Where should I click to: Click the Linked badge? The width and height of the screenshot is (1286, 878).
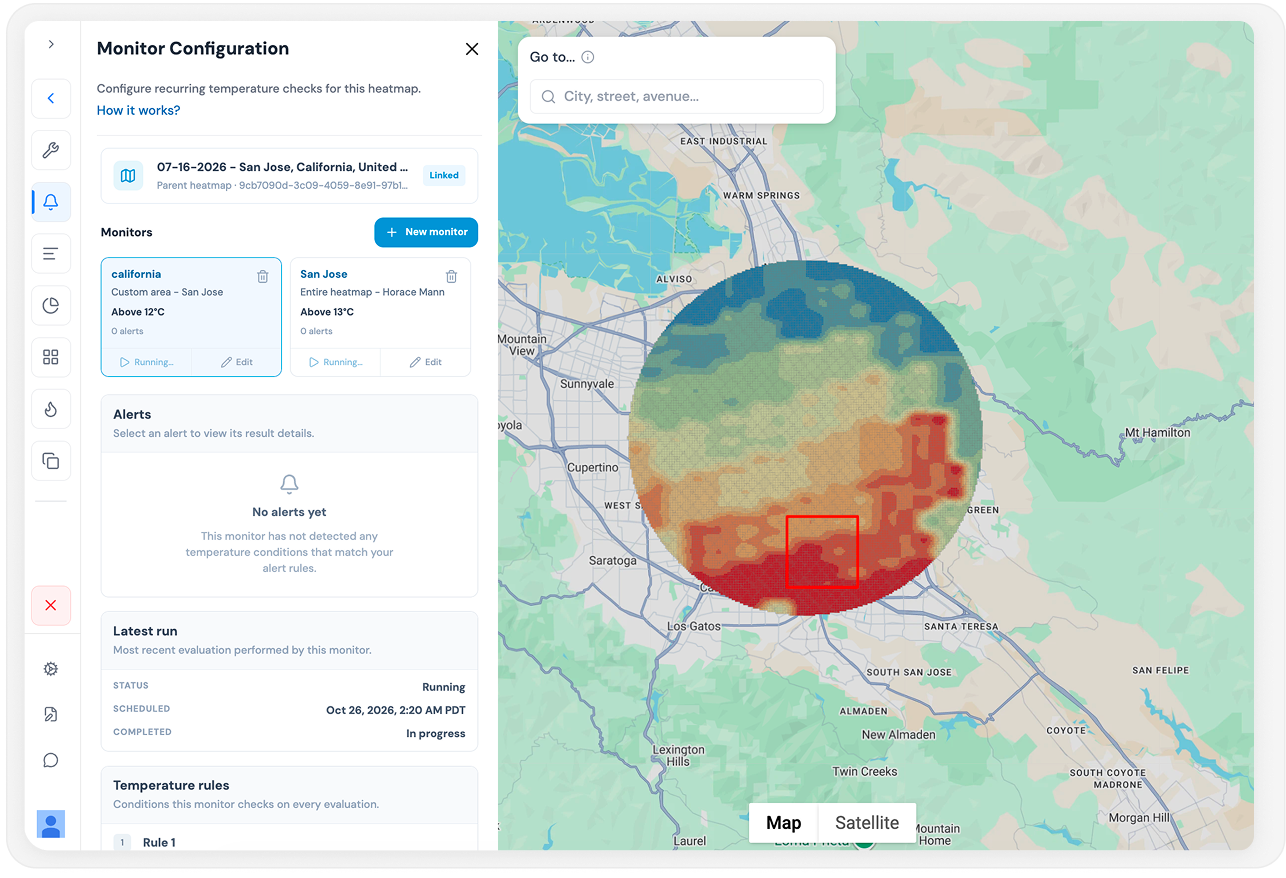pyautogui.click(x=444, y=176)
